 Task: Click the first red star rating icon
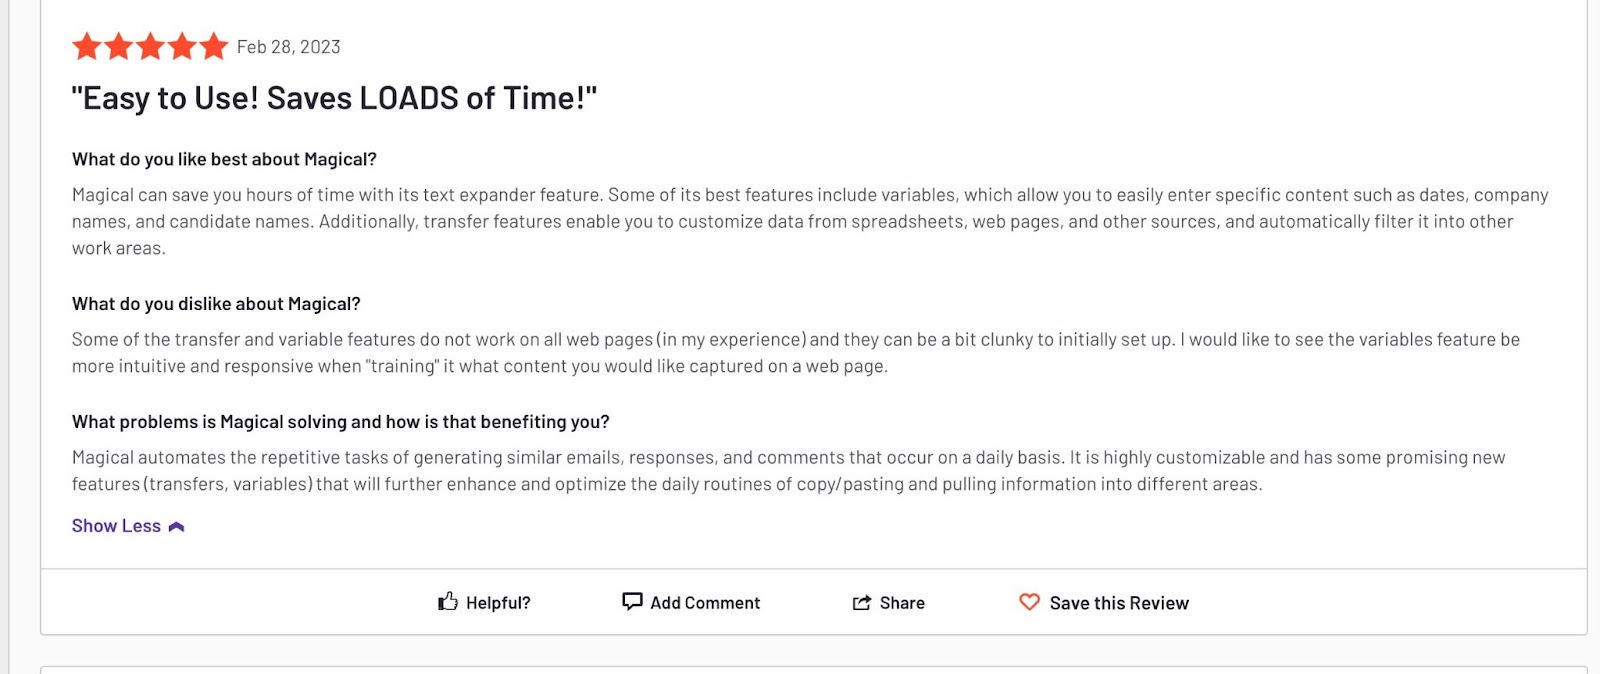84,46
